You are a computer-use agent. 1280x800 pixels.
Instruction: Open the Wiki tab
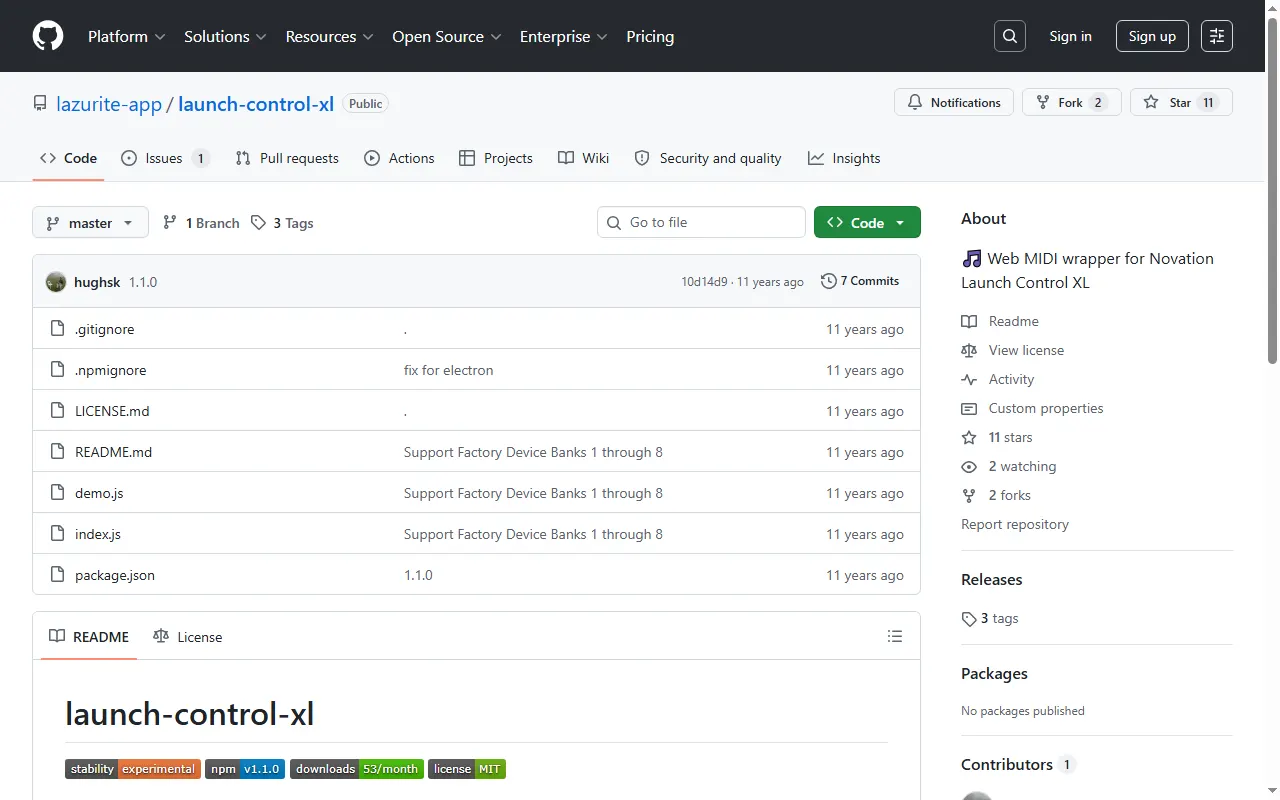[583, 158]
